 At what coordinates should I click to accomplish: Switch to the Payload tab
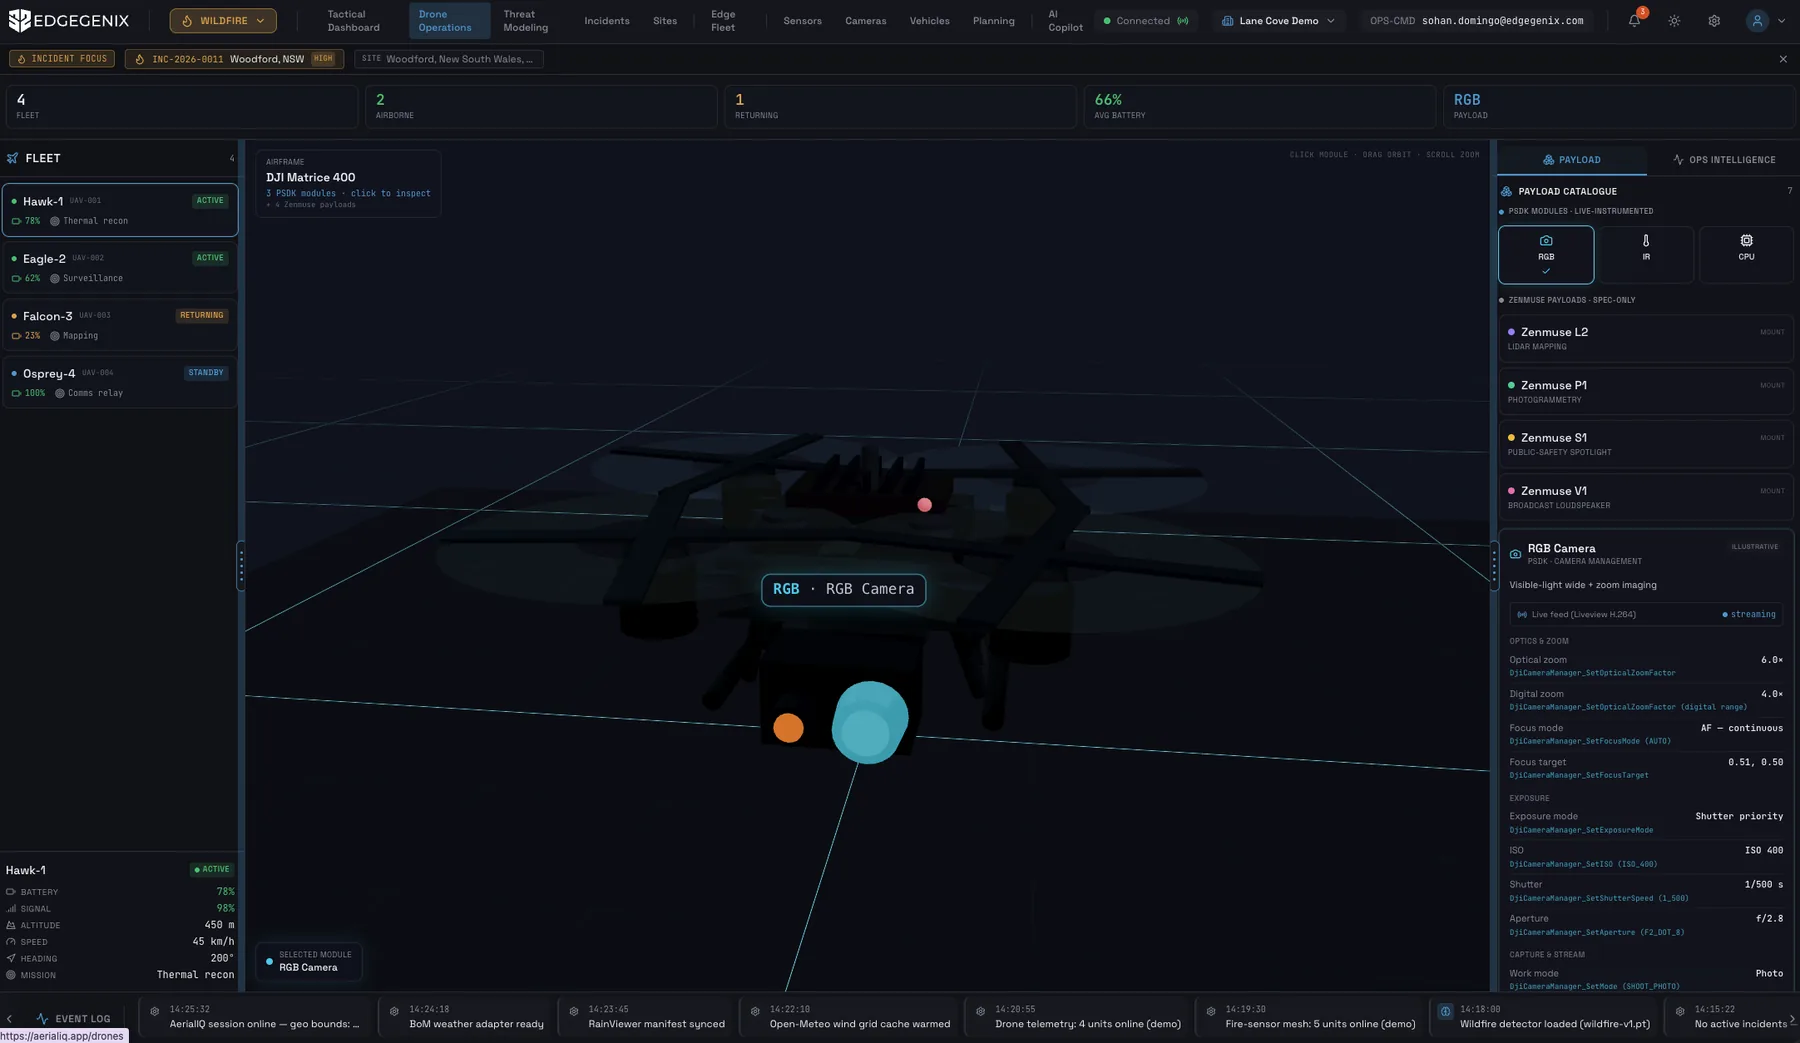[1571, 160]
